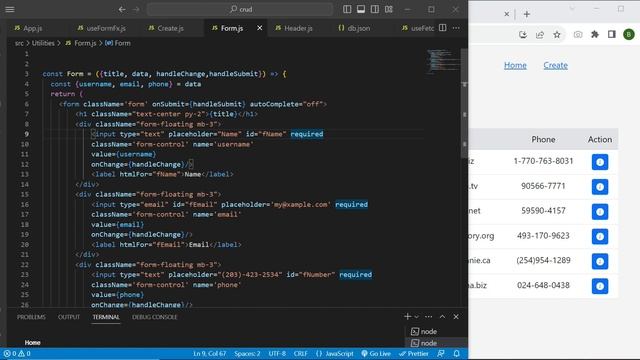This screenshot has width=640, height=360.
Task: Select Utilities in the breadcrumb
Action: (43, 43)
